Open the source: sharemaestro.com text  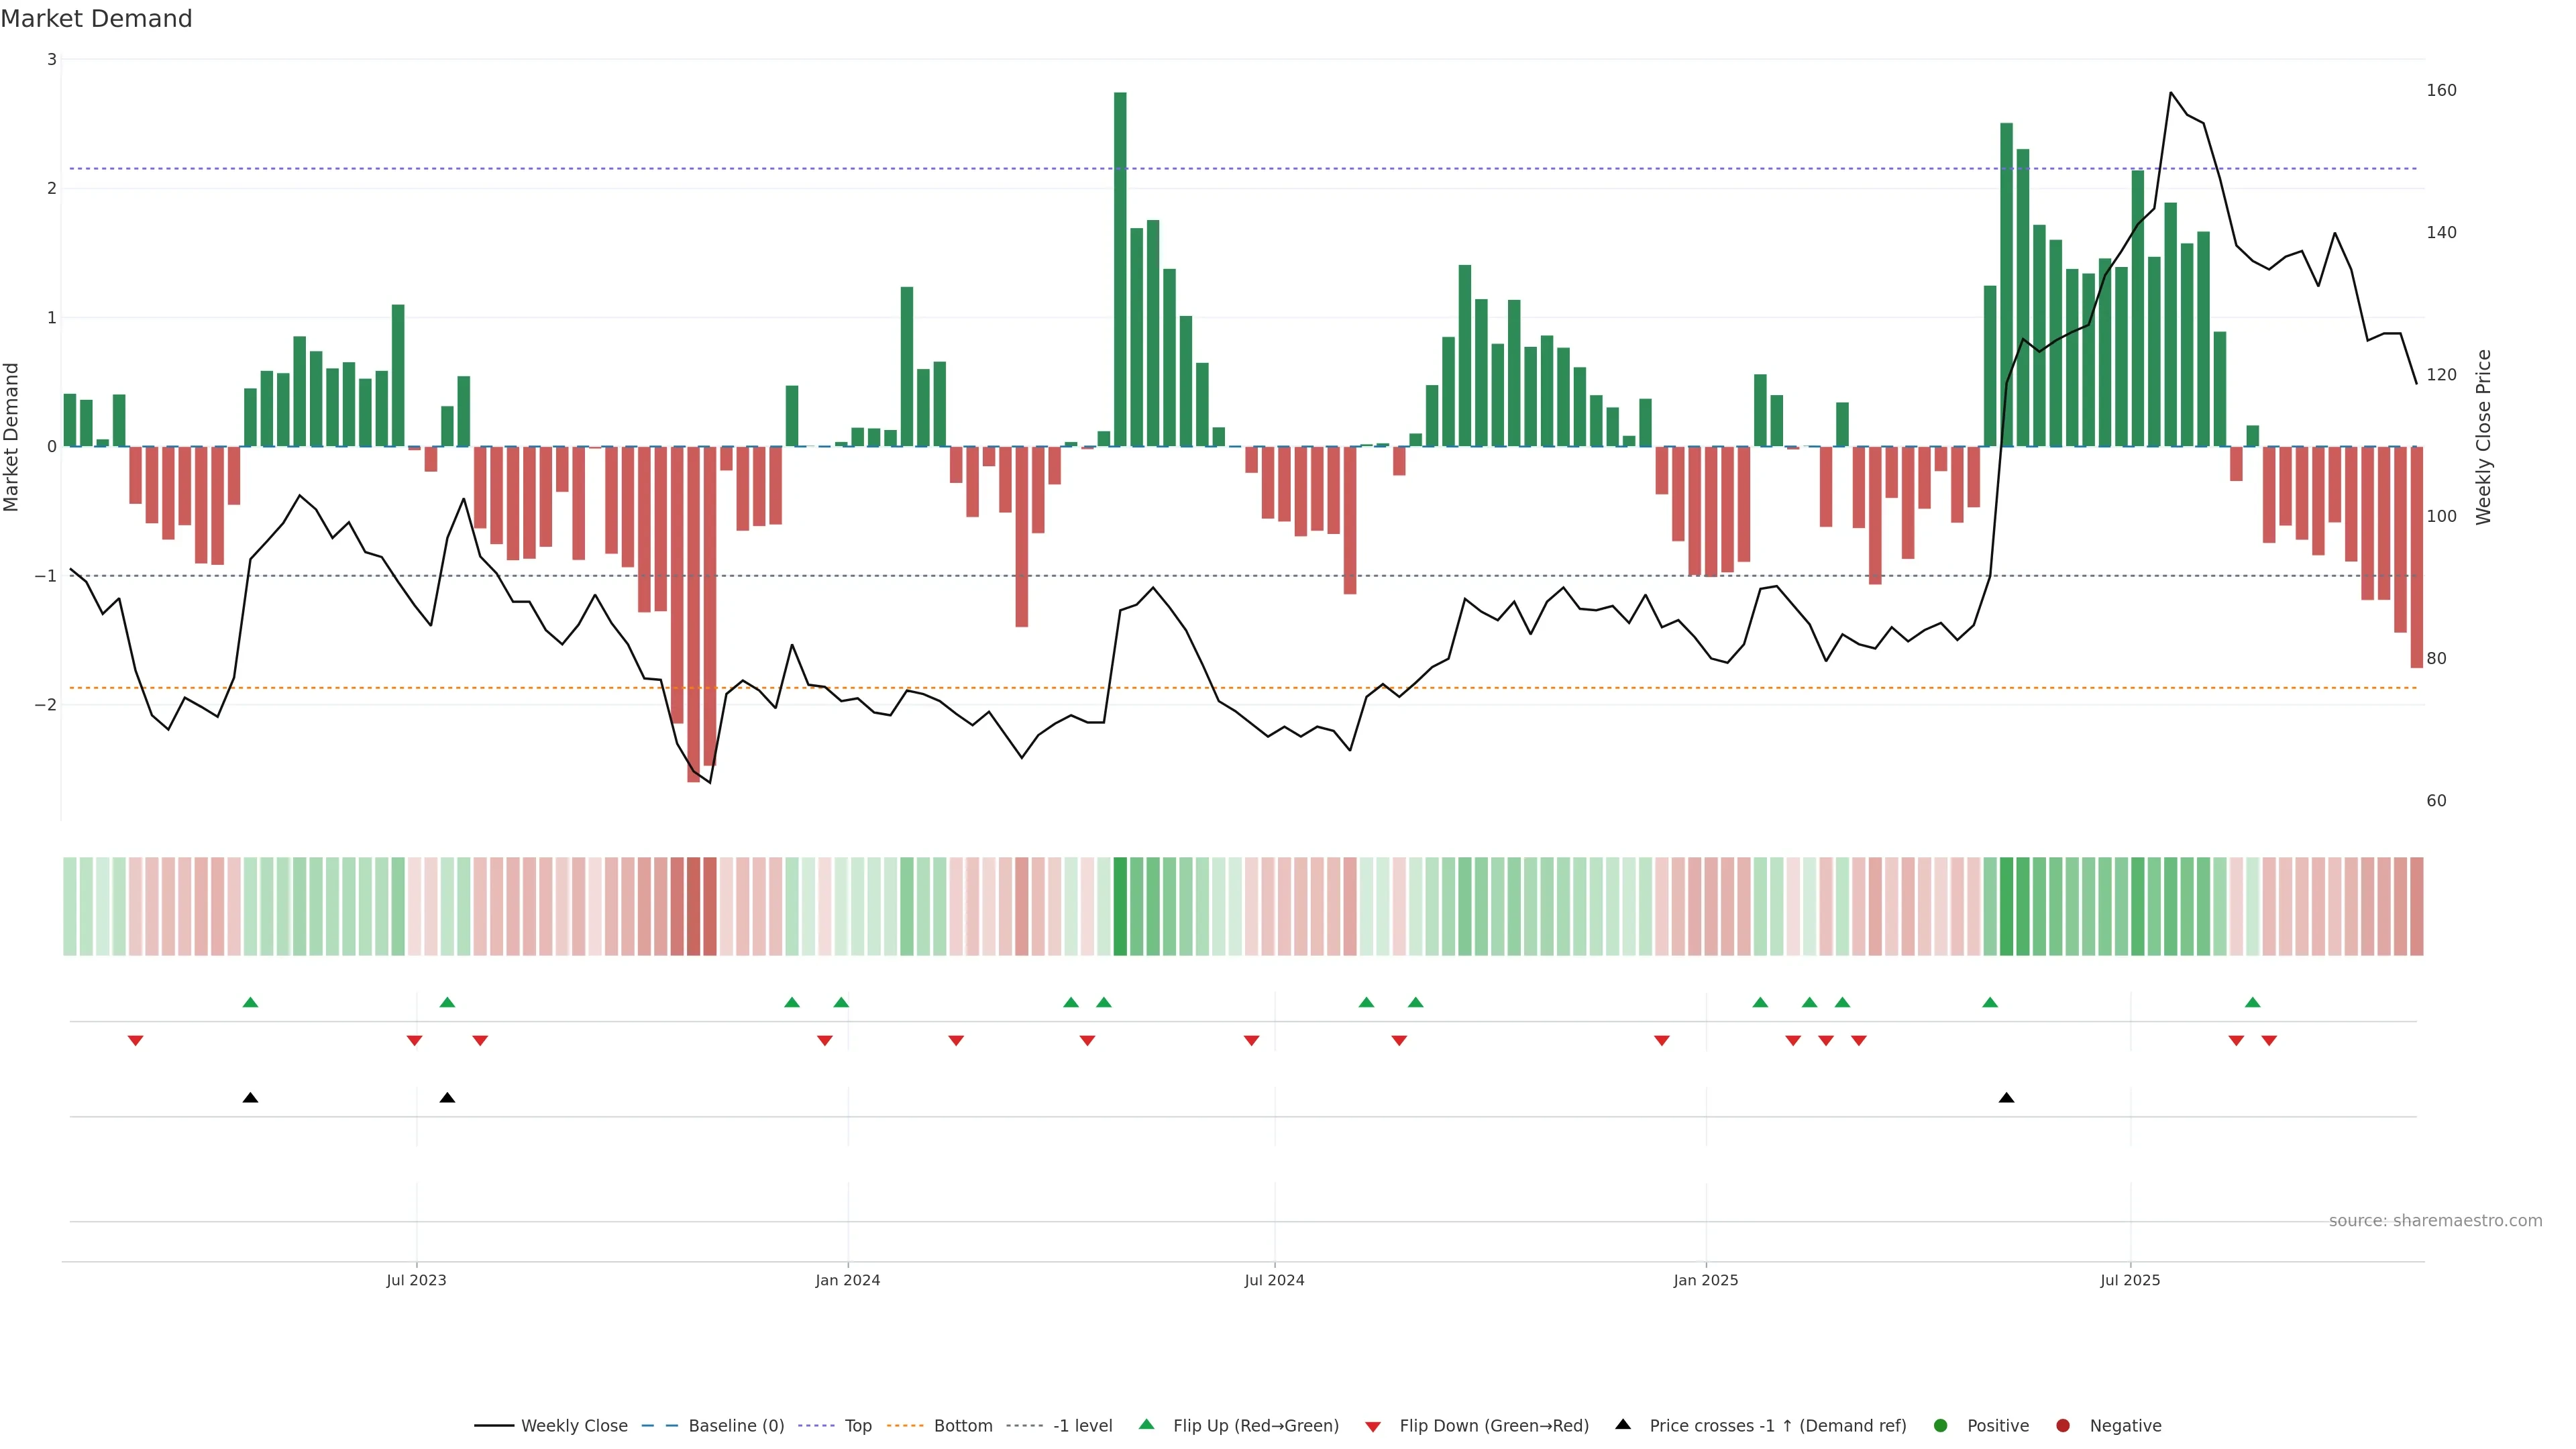(2435, 1220)
